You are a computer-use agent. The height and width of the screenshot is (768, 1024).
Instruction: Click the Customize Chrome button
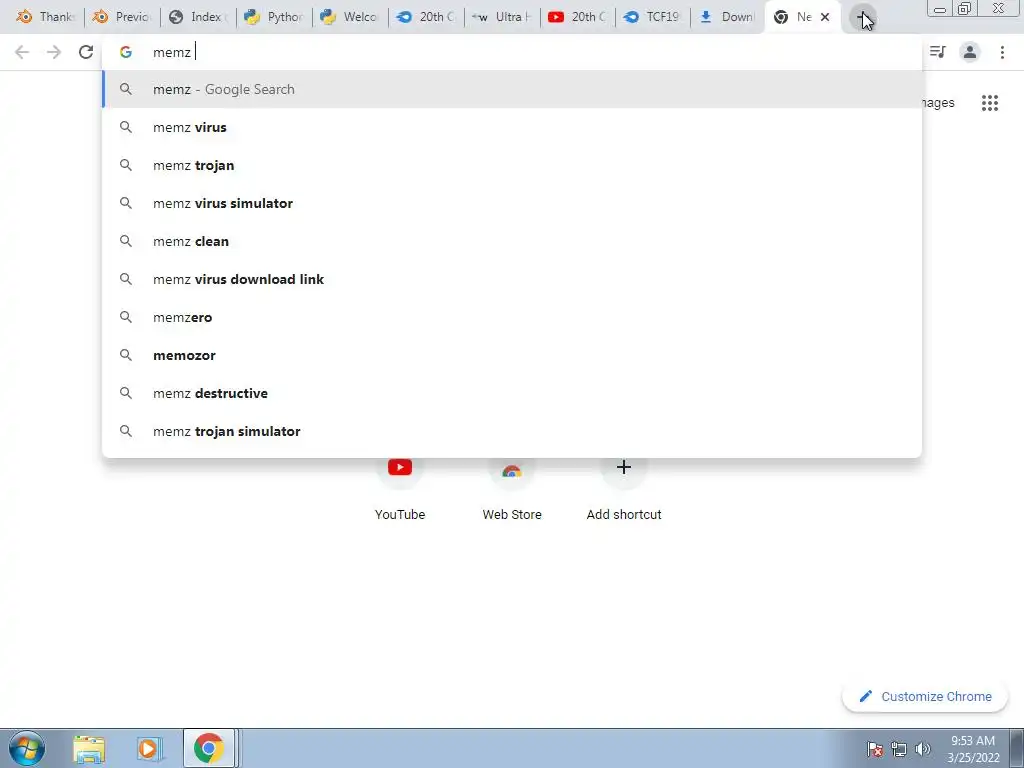point(925,696)
